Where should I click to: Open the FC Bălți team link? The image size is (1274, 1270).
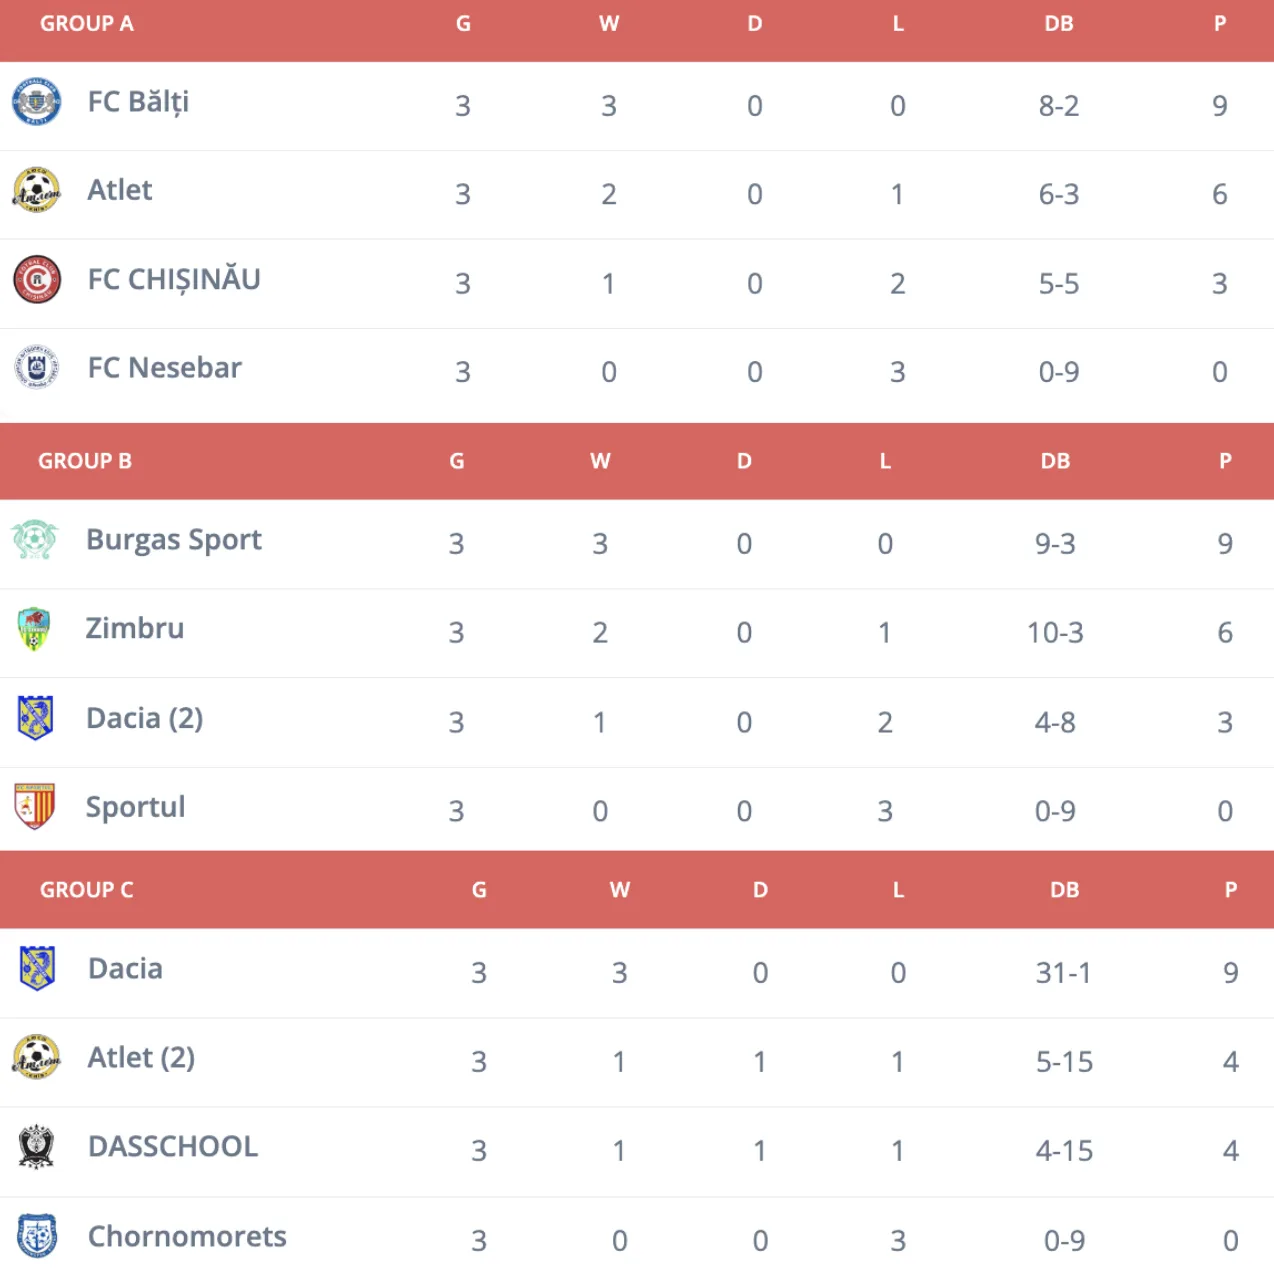click(x=138, y=102)
